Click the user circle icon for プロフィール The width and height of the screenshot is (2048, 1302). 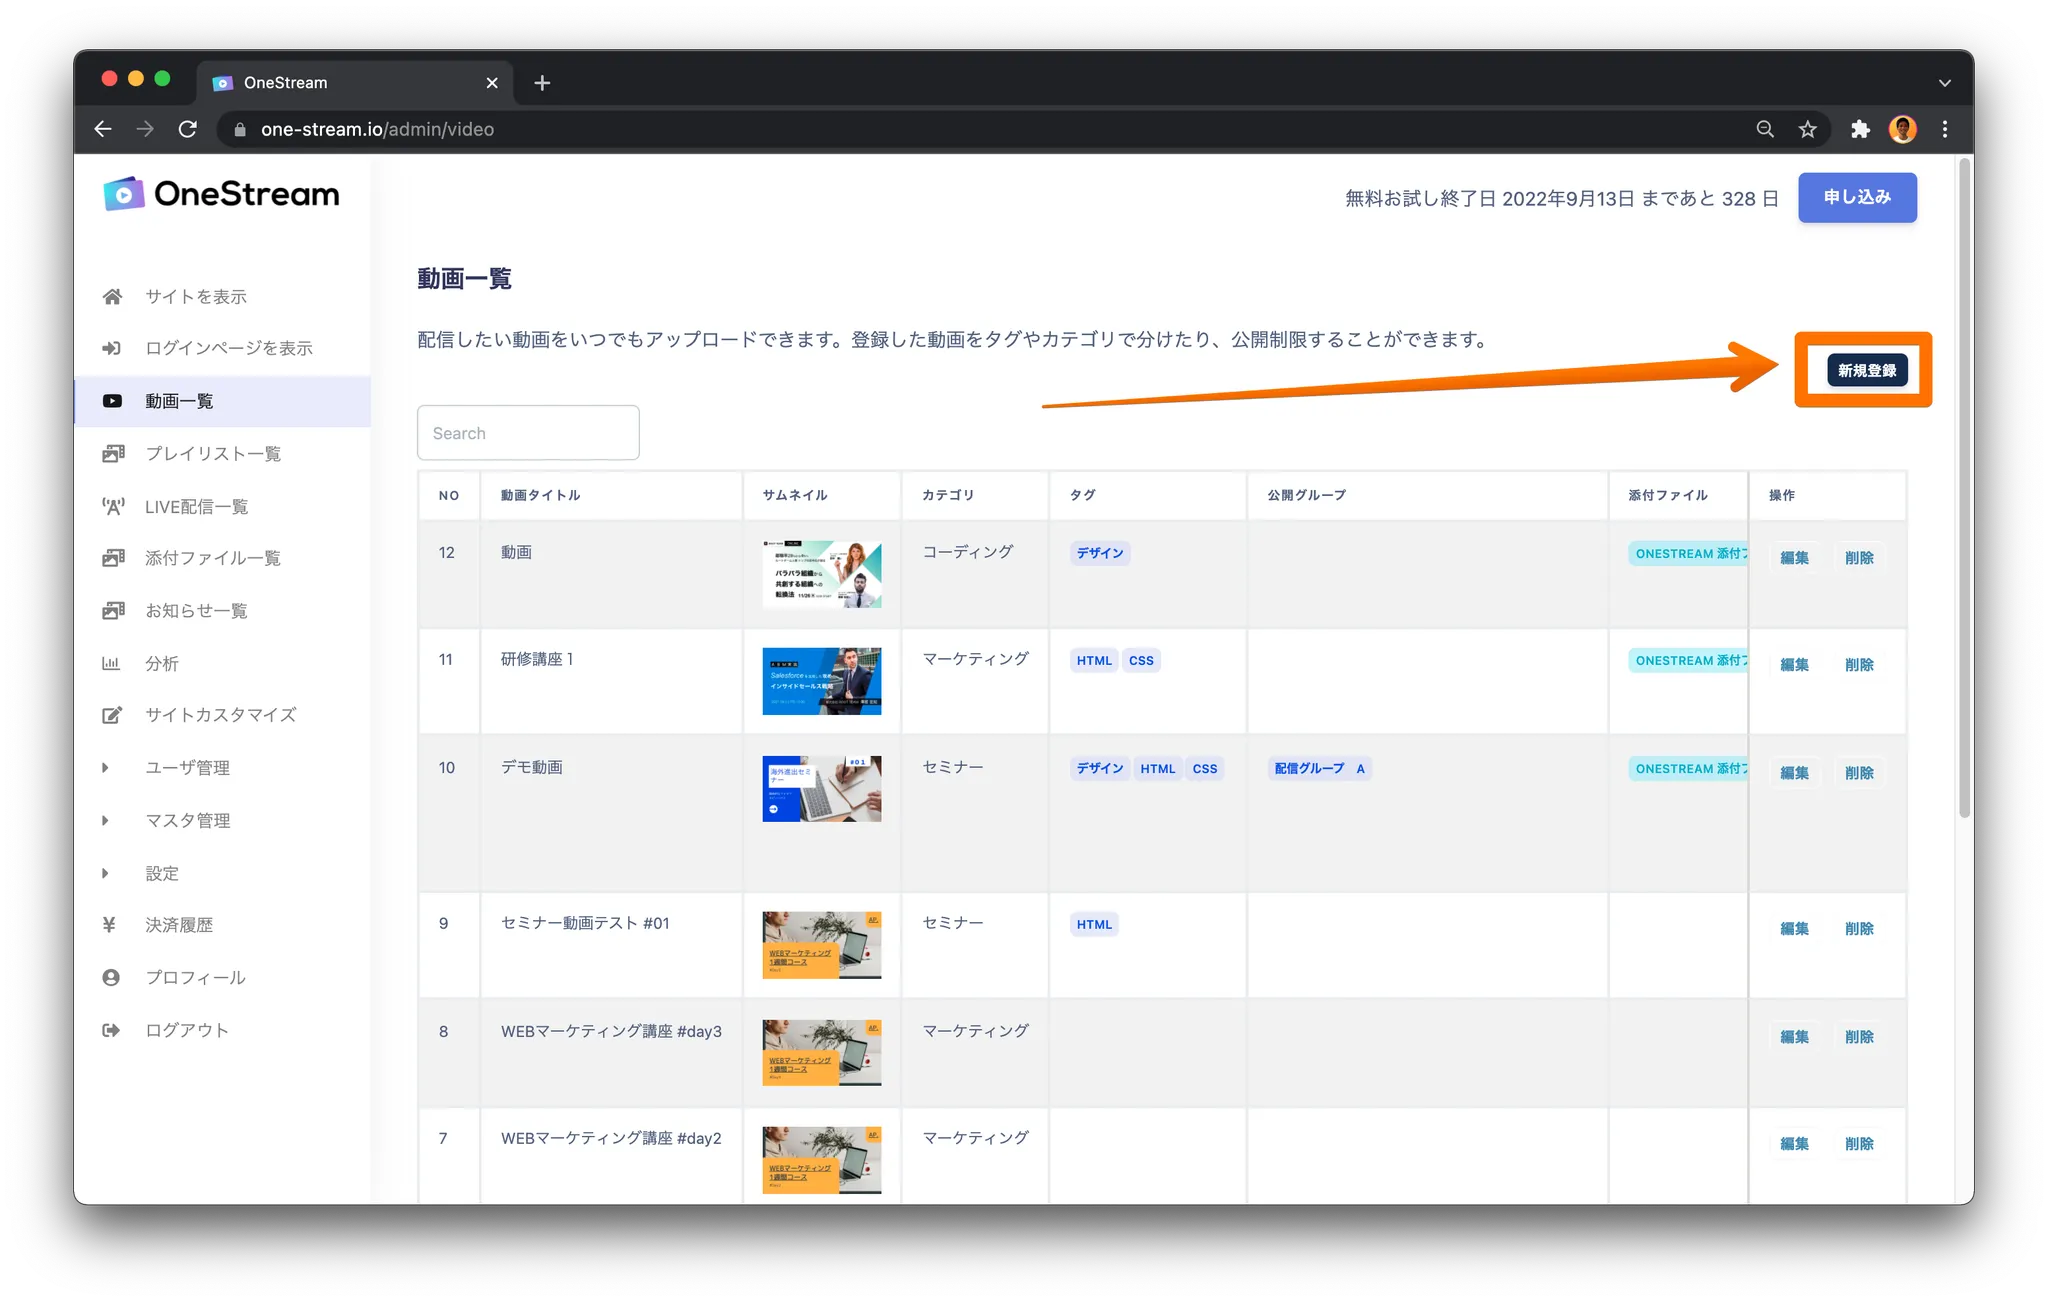(111, 977)
